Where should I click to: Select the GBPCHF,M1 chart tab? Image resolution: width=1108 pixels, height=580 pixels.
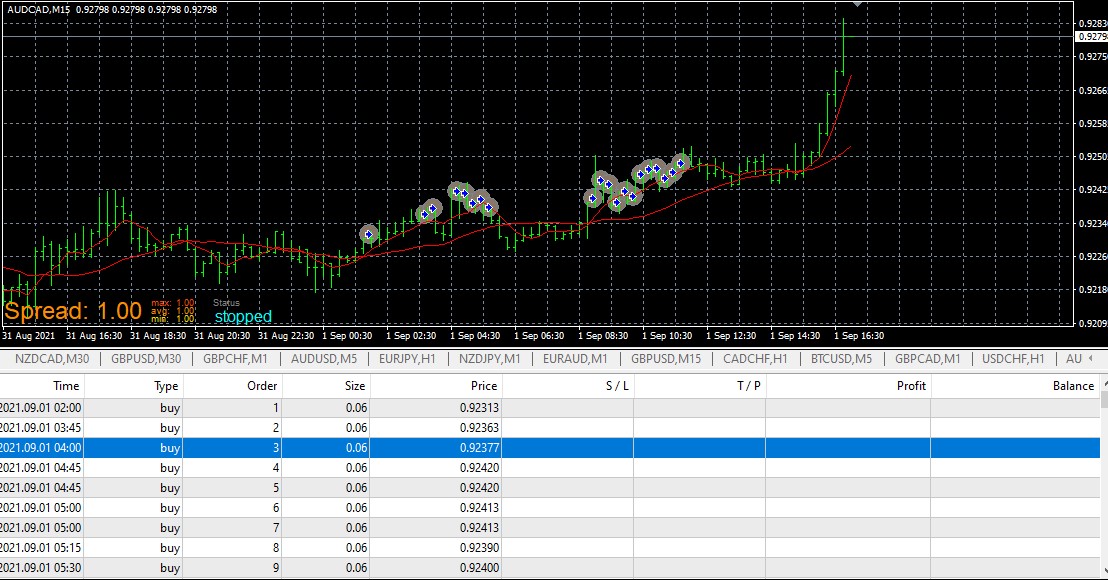pyautogui.click(x=235, y=359)
